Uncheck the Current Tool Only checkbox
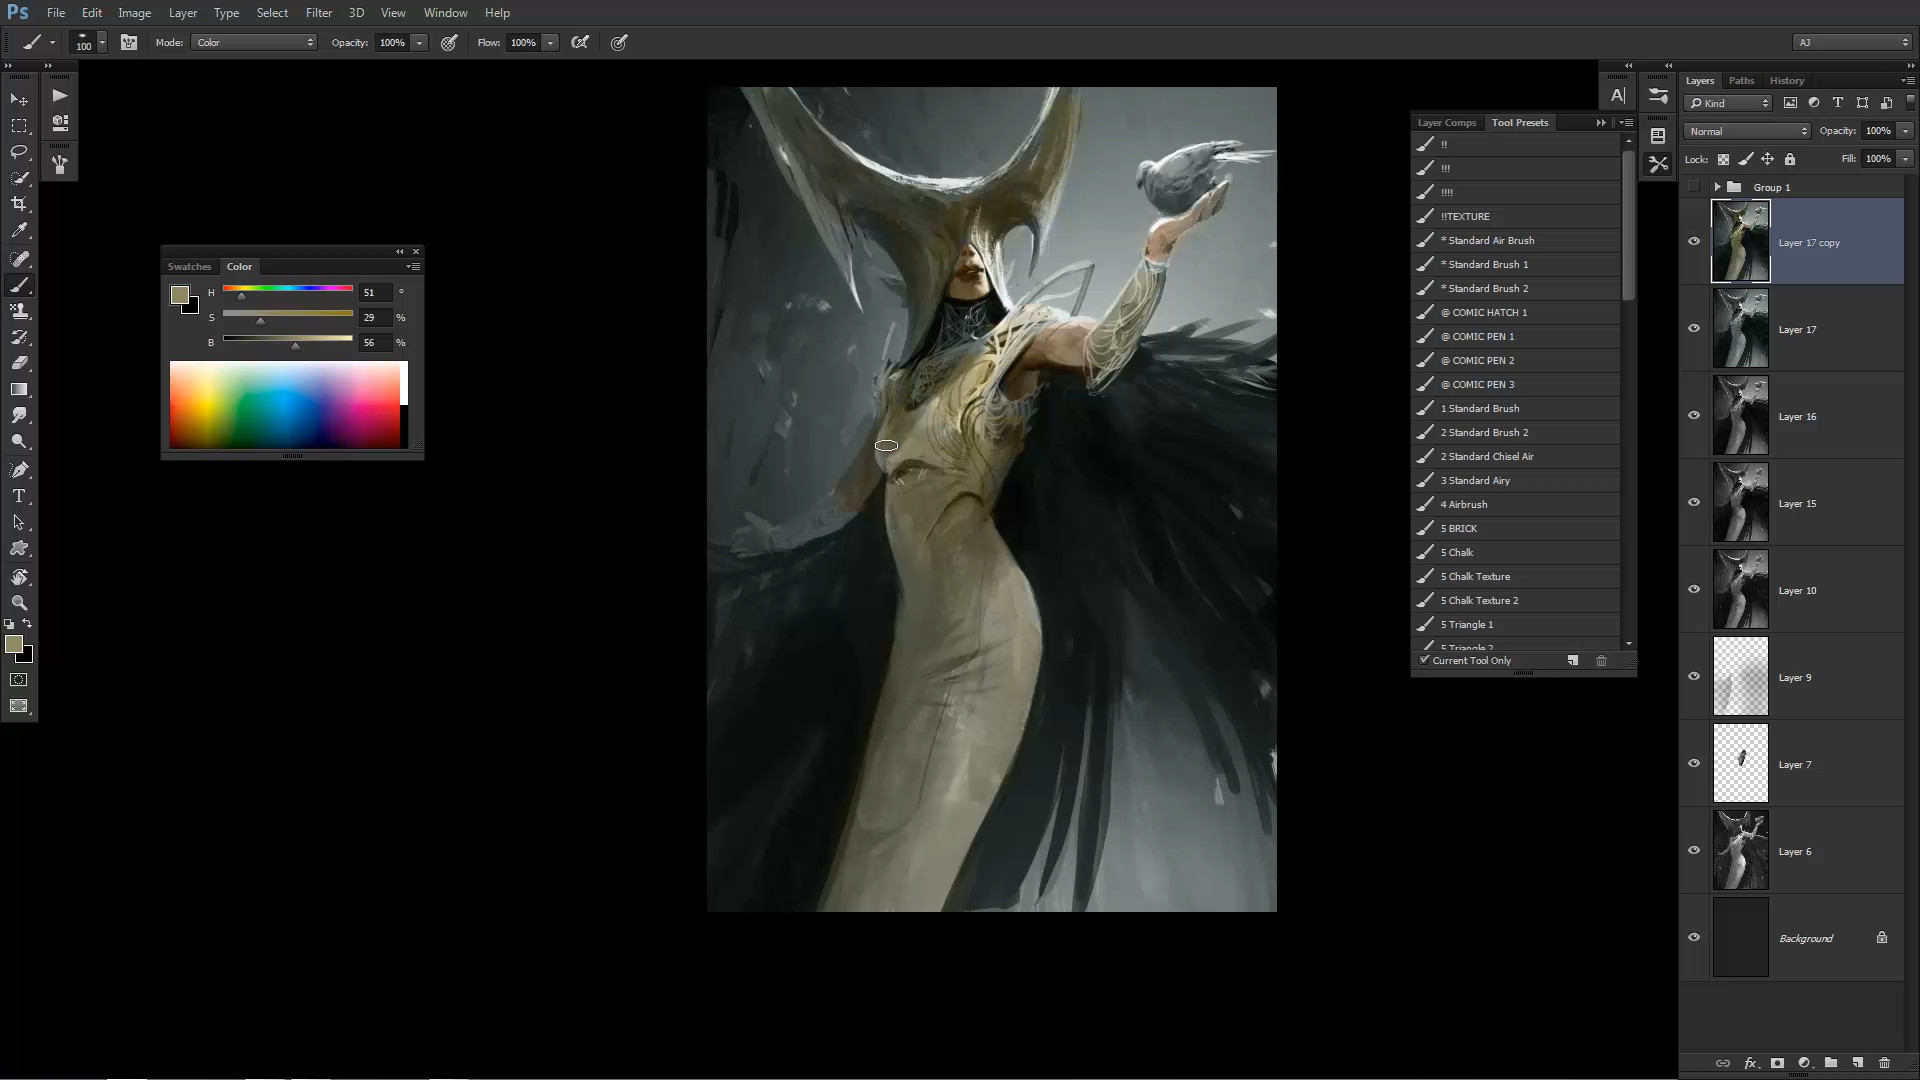This screenshot has width=1920, height=1080. [x=1424, y=660]
